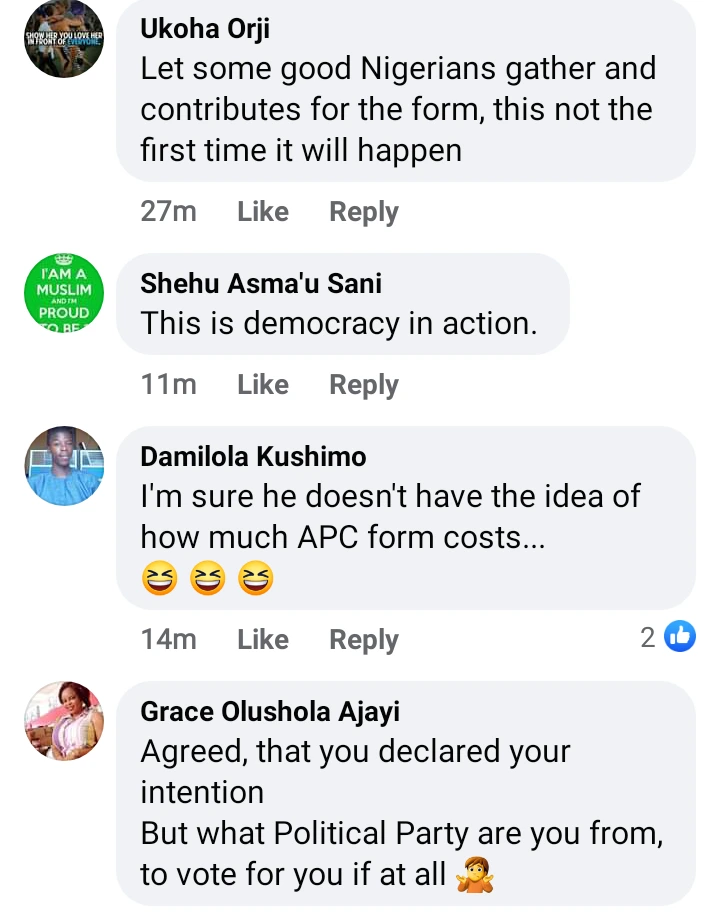View Grace Olushola Ajayi's profile picture
Screen dimensions: 717x912
(x=63, y=721)
